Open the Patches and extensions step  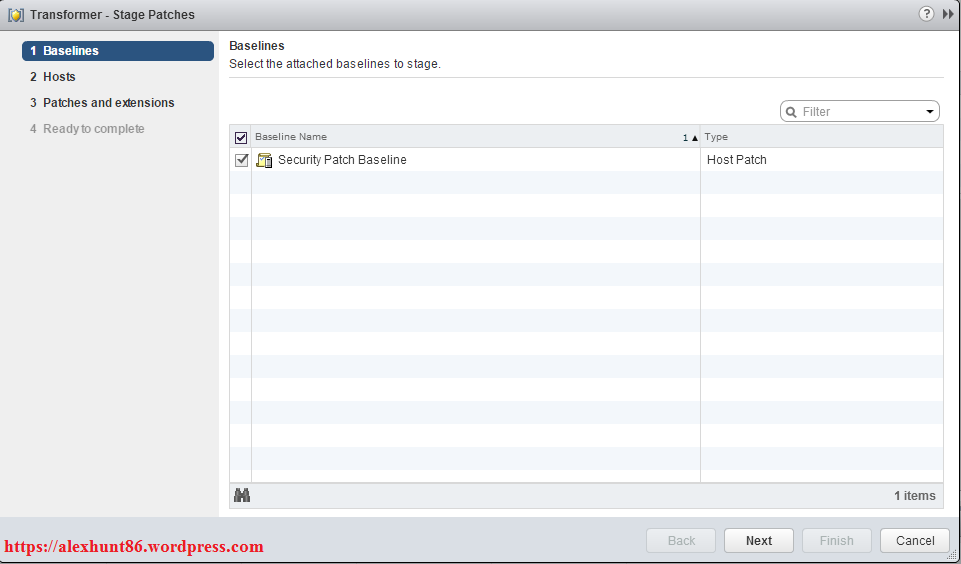[108, 103]
